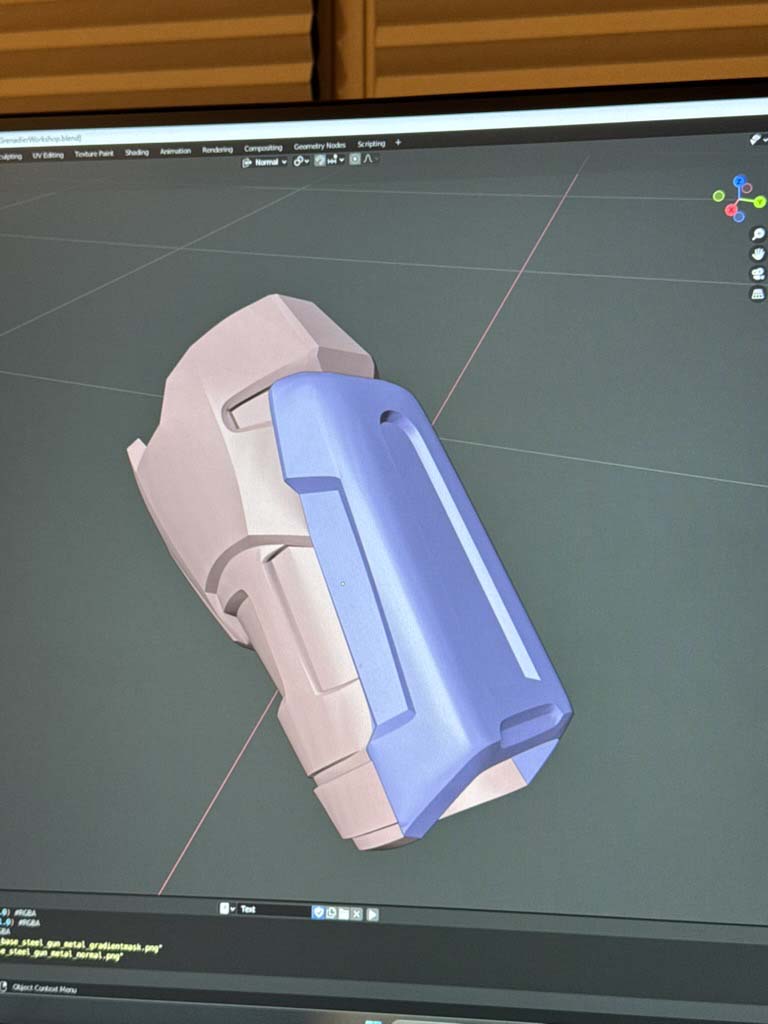Image resolution: width=768 pixels, height=1024 pixels.
Task: Switch to the Texture Paint workspace tab
Action: pos(93,154)
